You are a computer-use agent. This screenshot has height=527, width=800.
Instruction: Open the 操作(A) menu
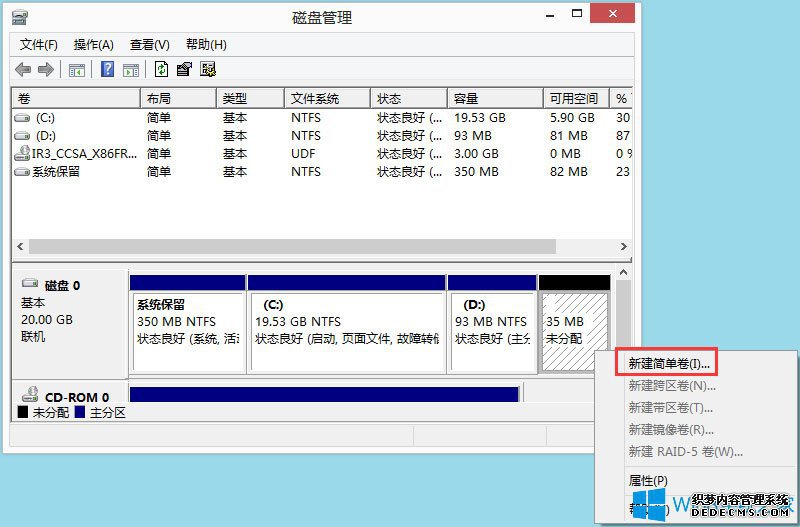(x=94, y=45)
